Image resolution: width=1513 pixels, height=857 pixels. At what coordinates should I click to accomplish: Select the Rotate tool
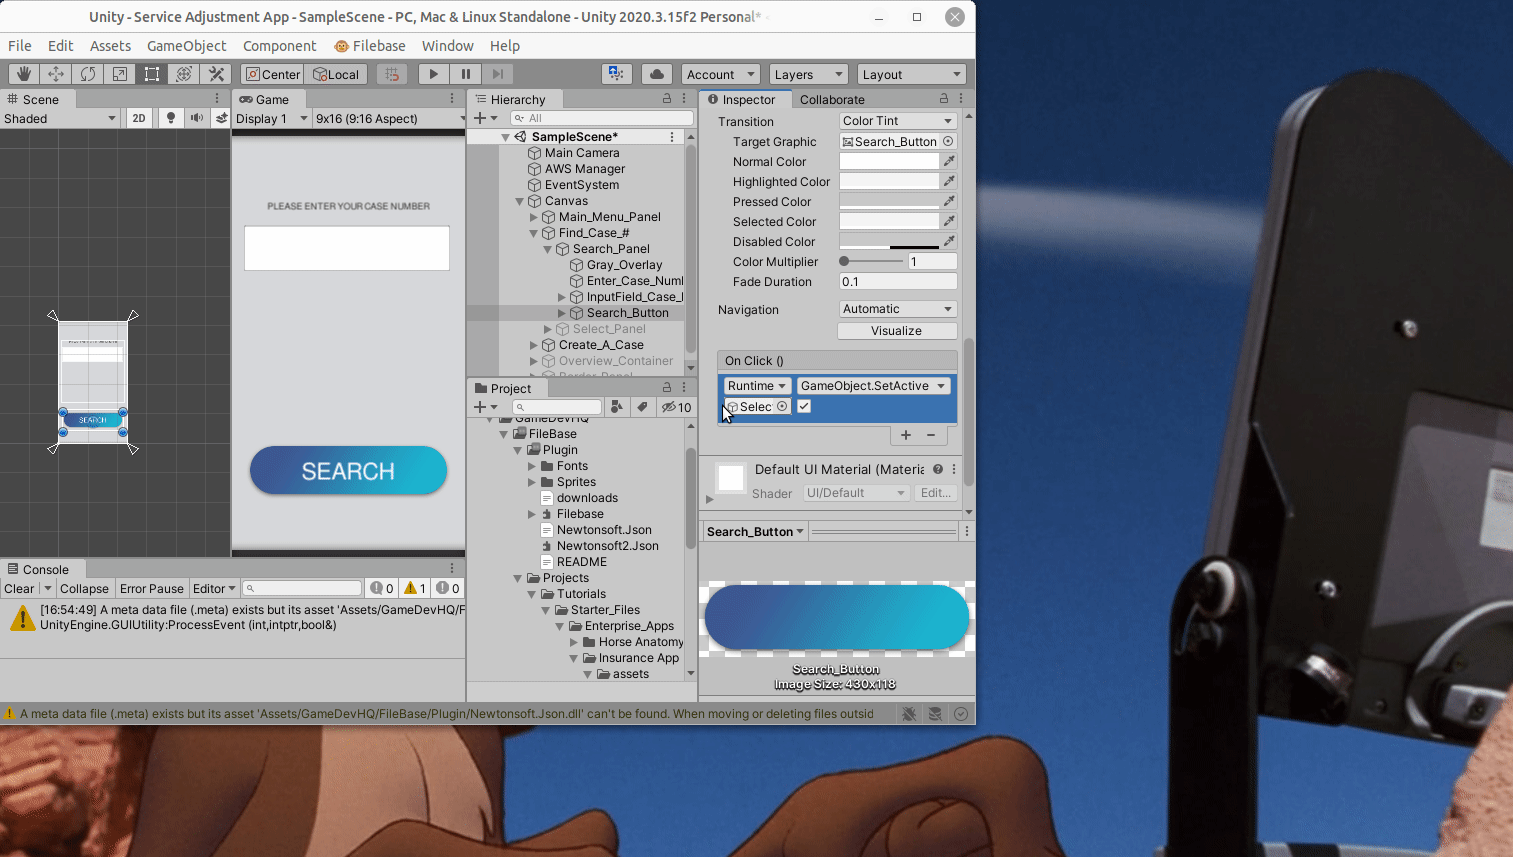88,74
